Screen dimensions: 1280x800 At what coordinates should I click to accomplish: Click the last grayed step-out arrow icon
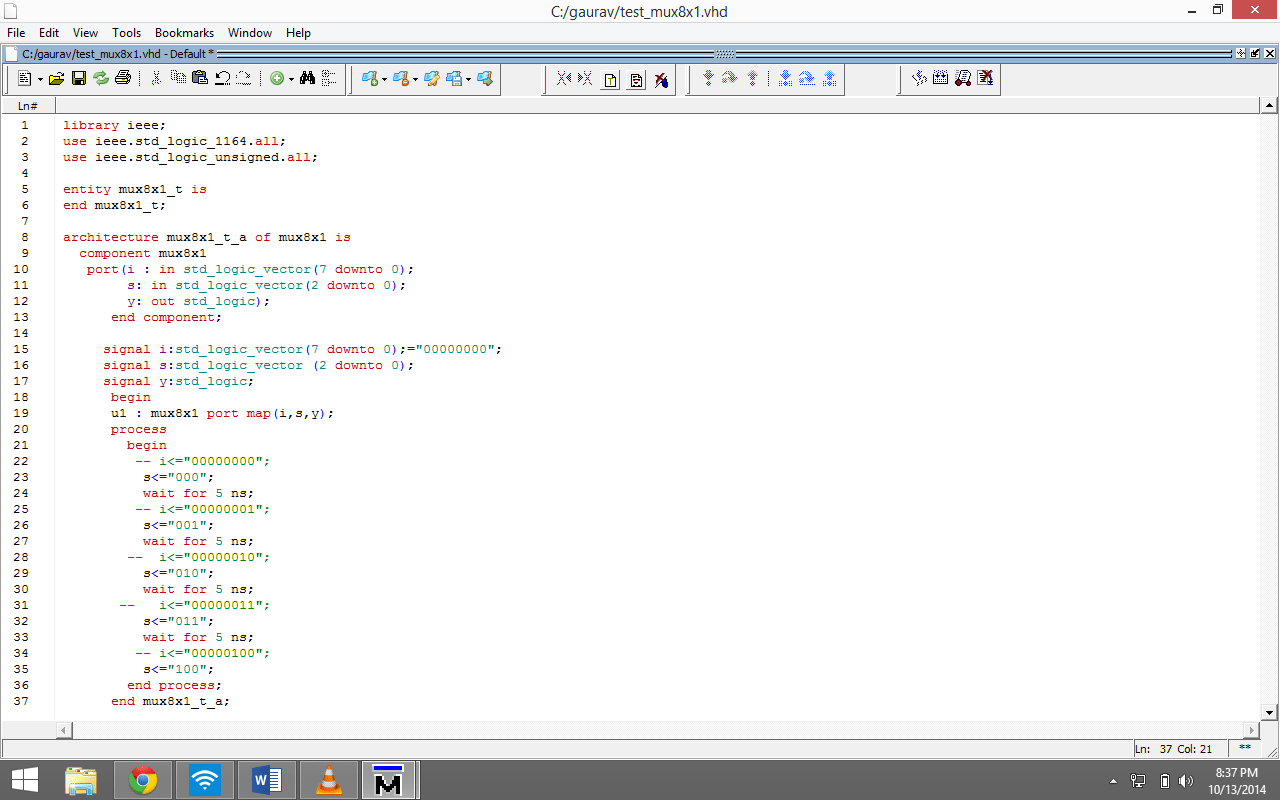(x=829, y=78)
